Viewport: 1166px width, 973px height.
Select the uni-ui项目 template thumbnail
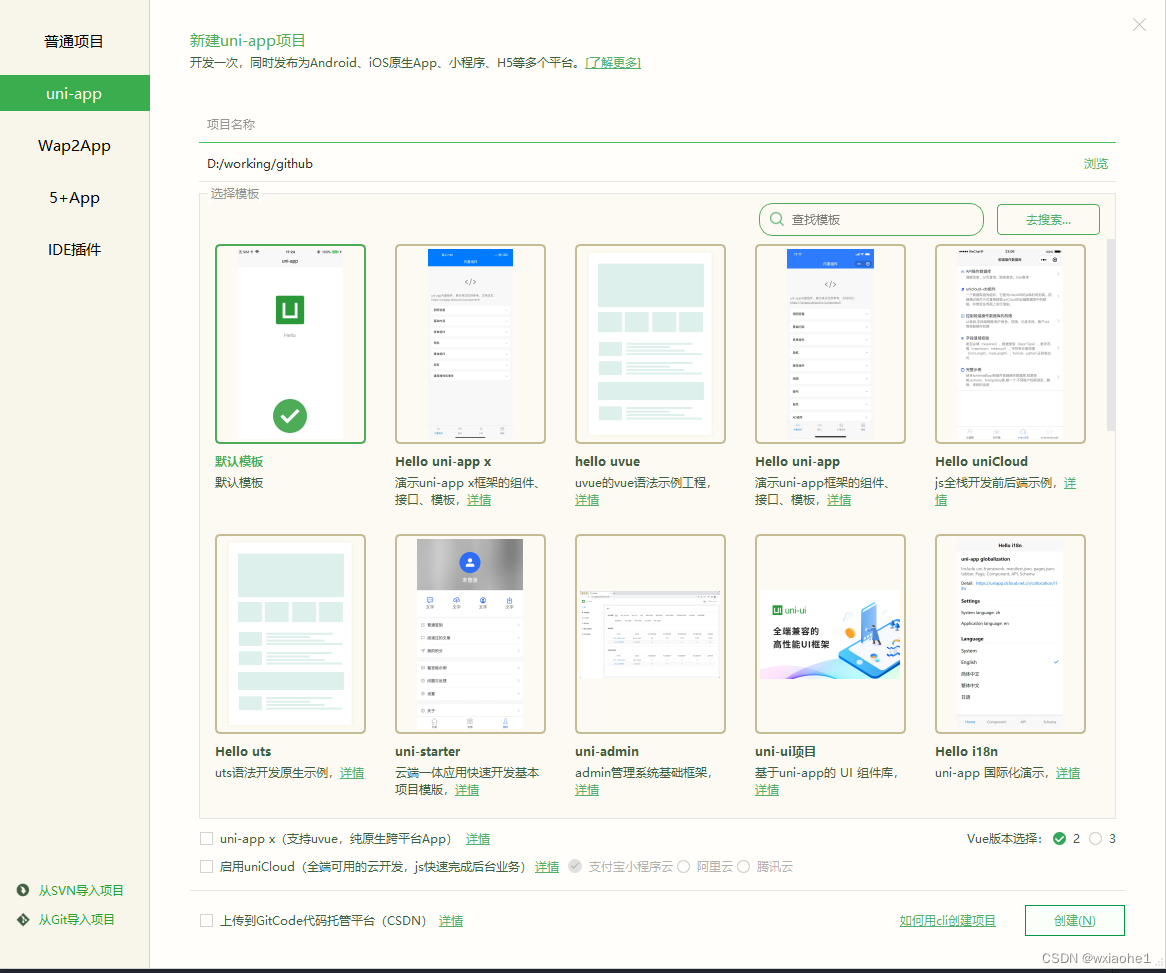tap(830, 634)
